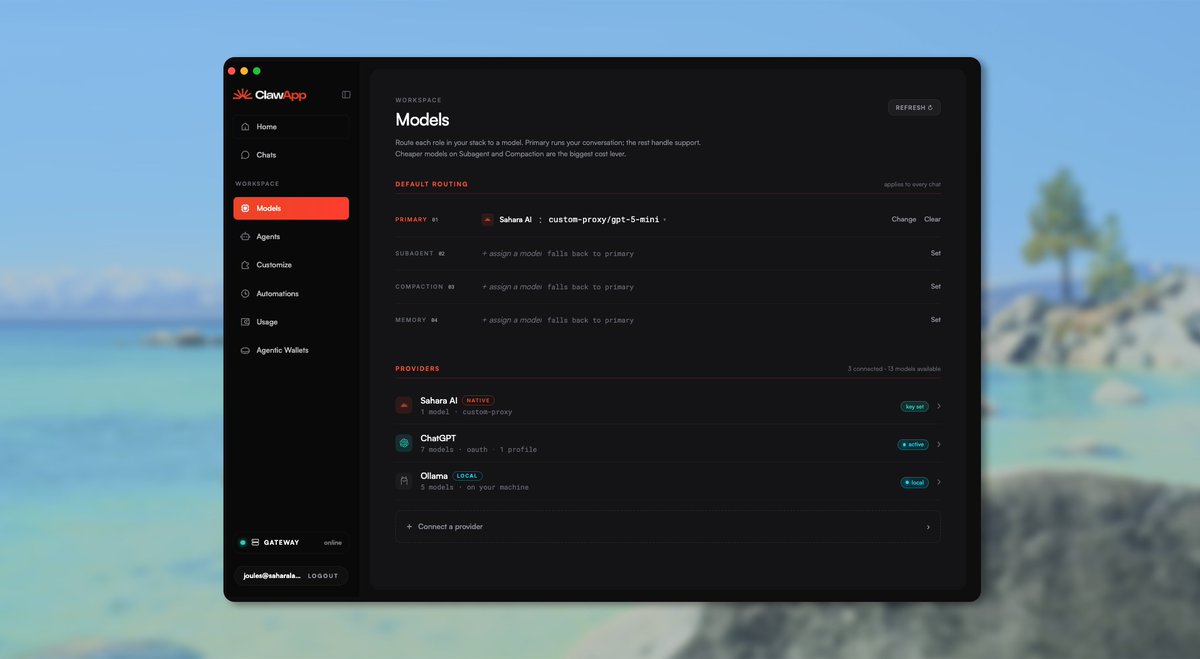Click the Agents robot icon
This screenshot has width=1200, height=659.
click(245, 237)
